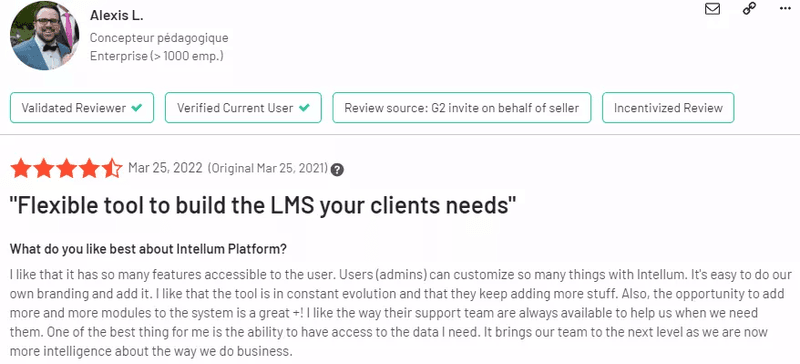
Task: Open the three-dots more options menu
Action: click(785, 8)
